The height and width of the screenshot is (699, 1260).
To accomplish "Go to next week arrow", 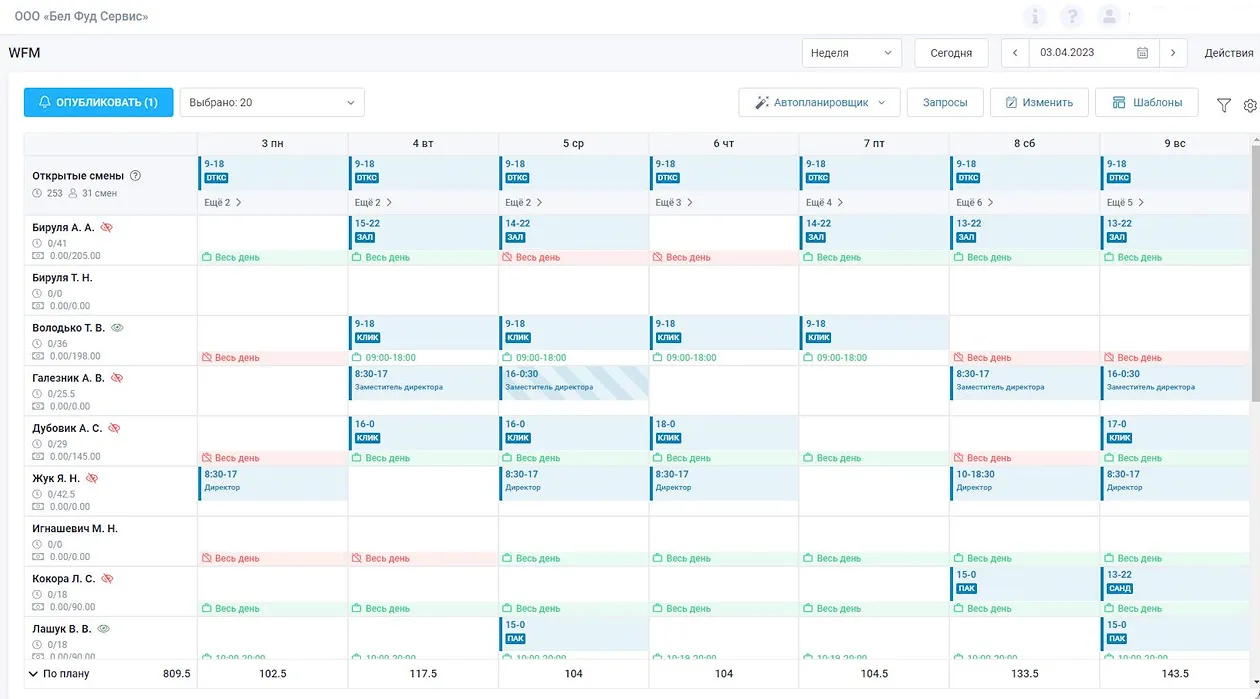I will pos(1173,53).
